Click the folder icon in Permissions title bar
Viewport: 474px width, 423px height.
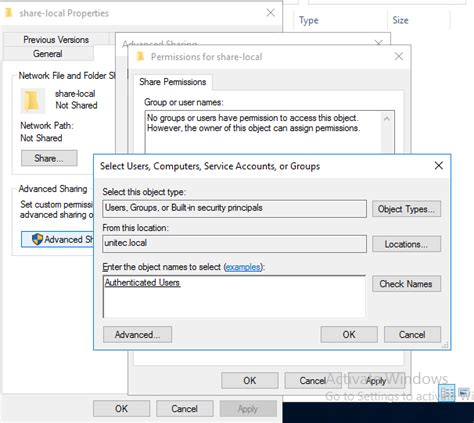(x=140, y=56)
